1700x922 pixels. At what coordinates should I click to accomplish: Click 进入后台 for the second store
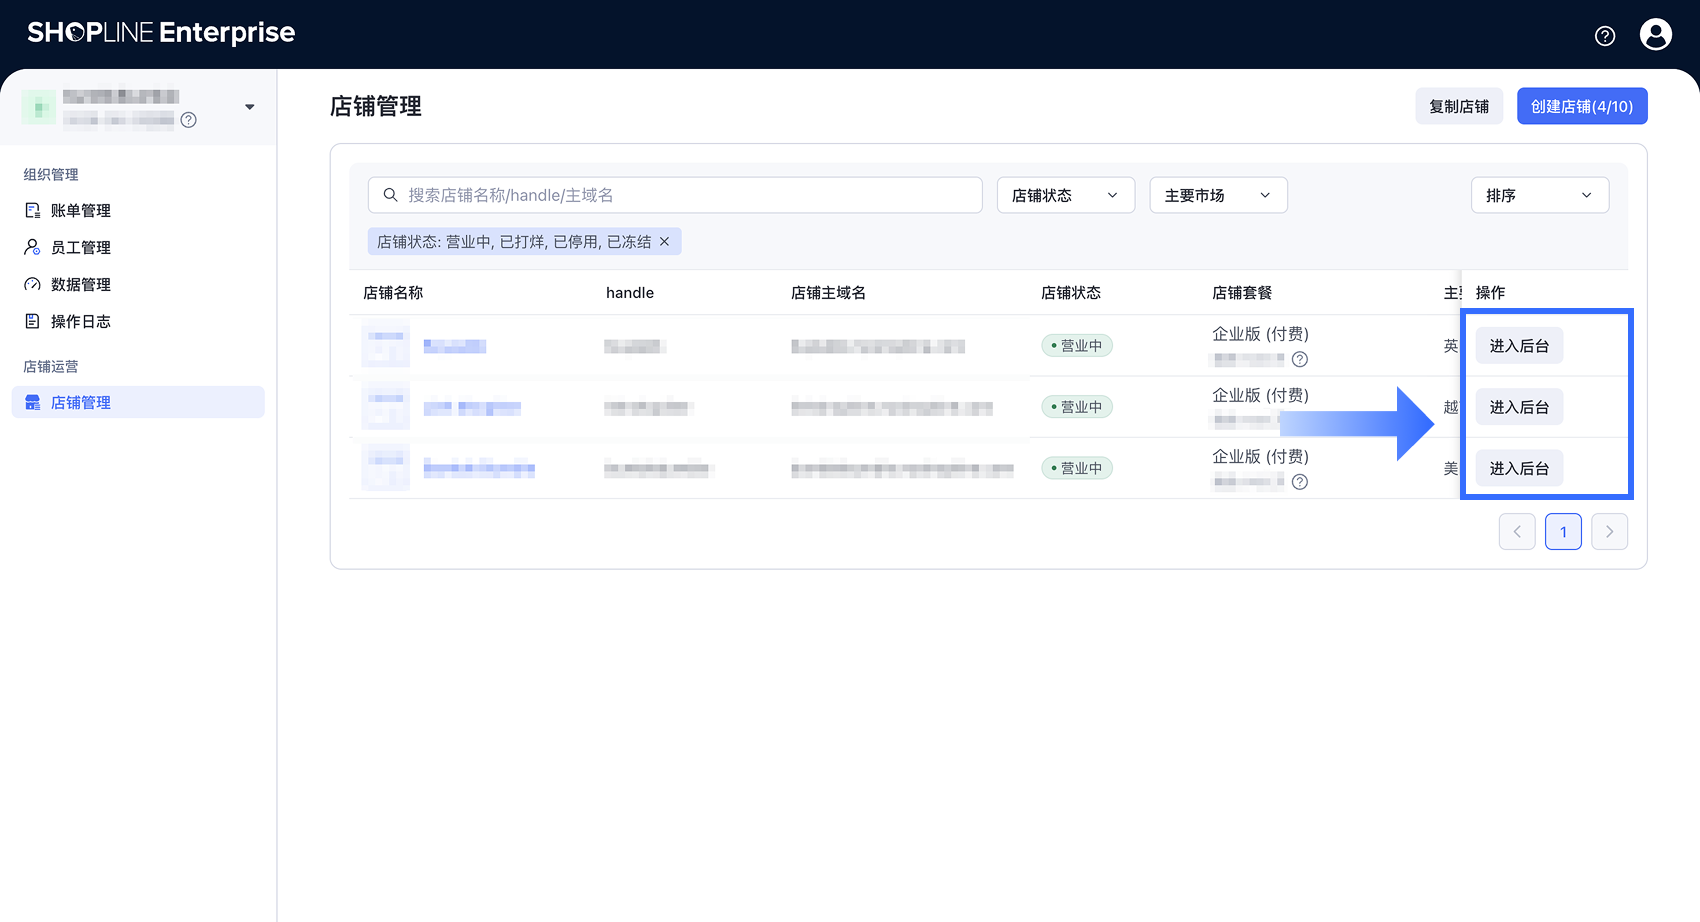tap(1519, 407)
